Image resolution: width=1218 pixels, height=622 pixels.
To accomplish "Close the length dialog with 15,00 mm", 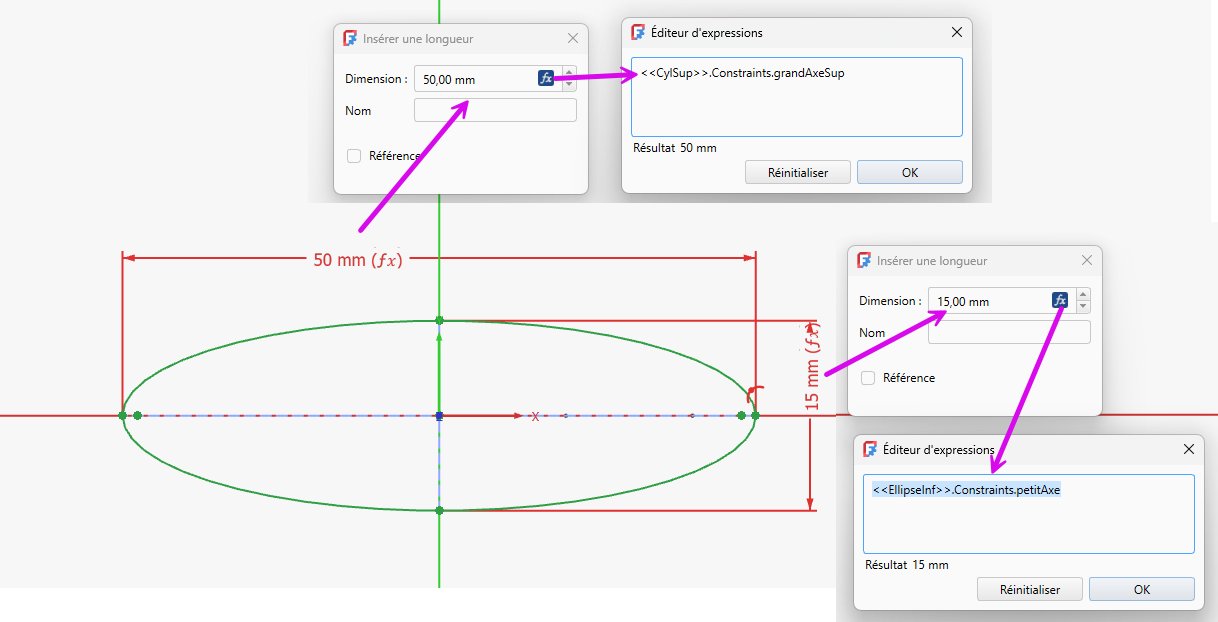I will [1087, 261].
